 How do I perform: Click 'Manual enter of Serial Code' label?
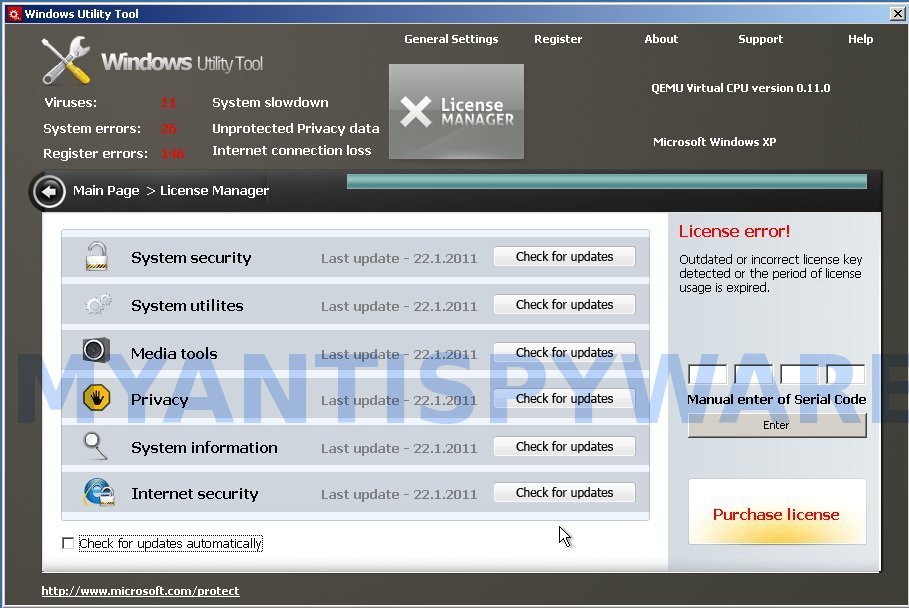coord(776,399)
